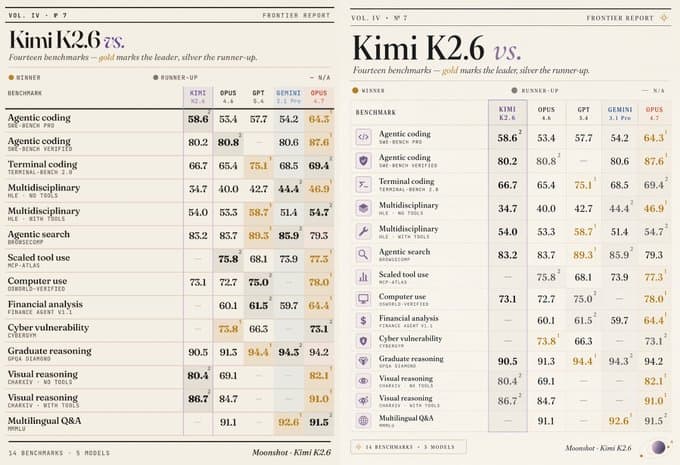
Task: Click the 80.4 Kimi Visual reasoning score, right panel
Action: 507,381
